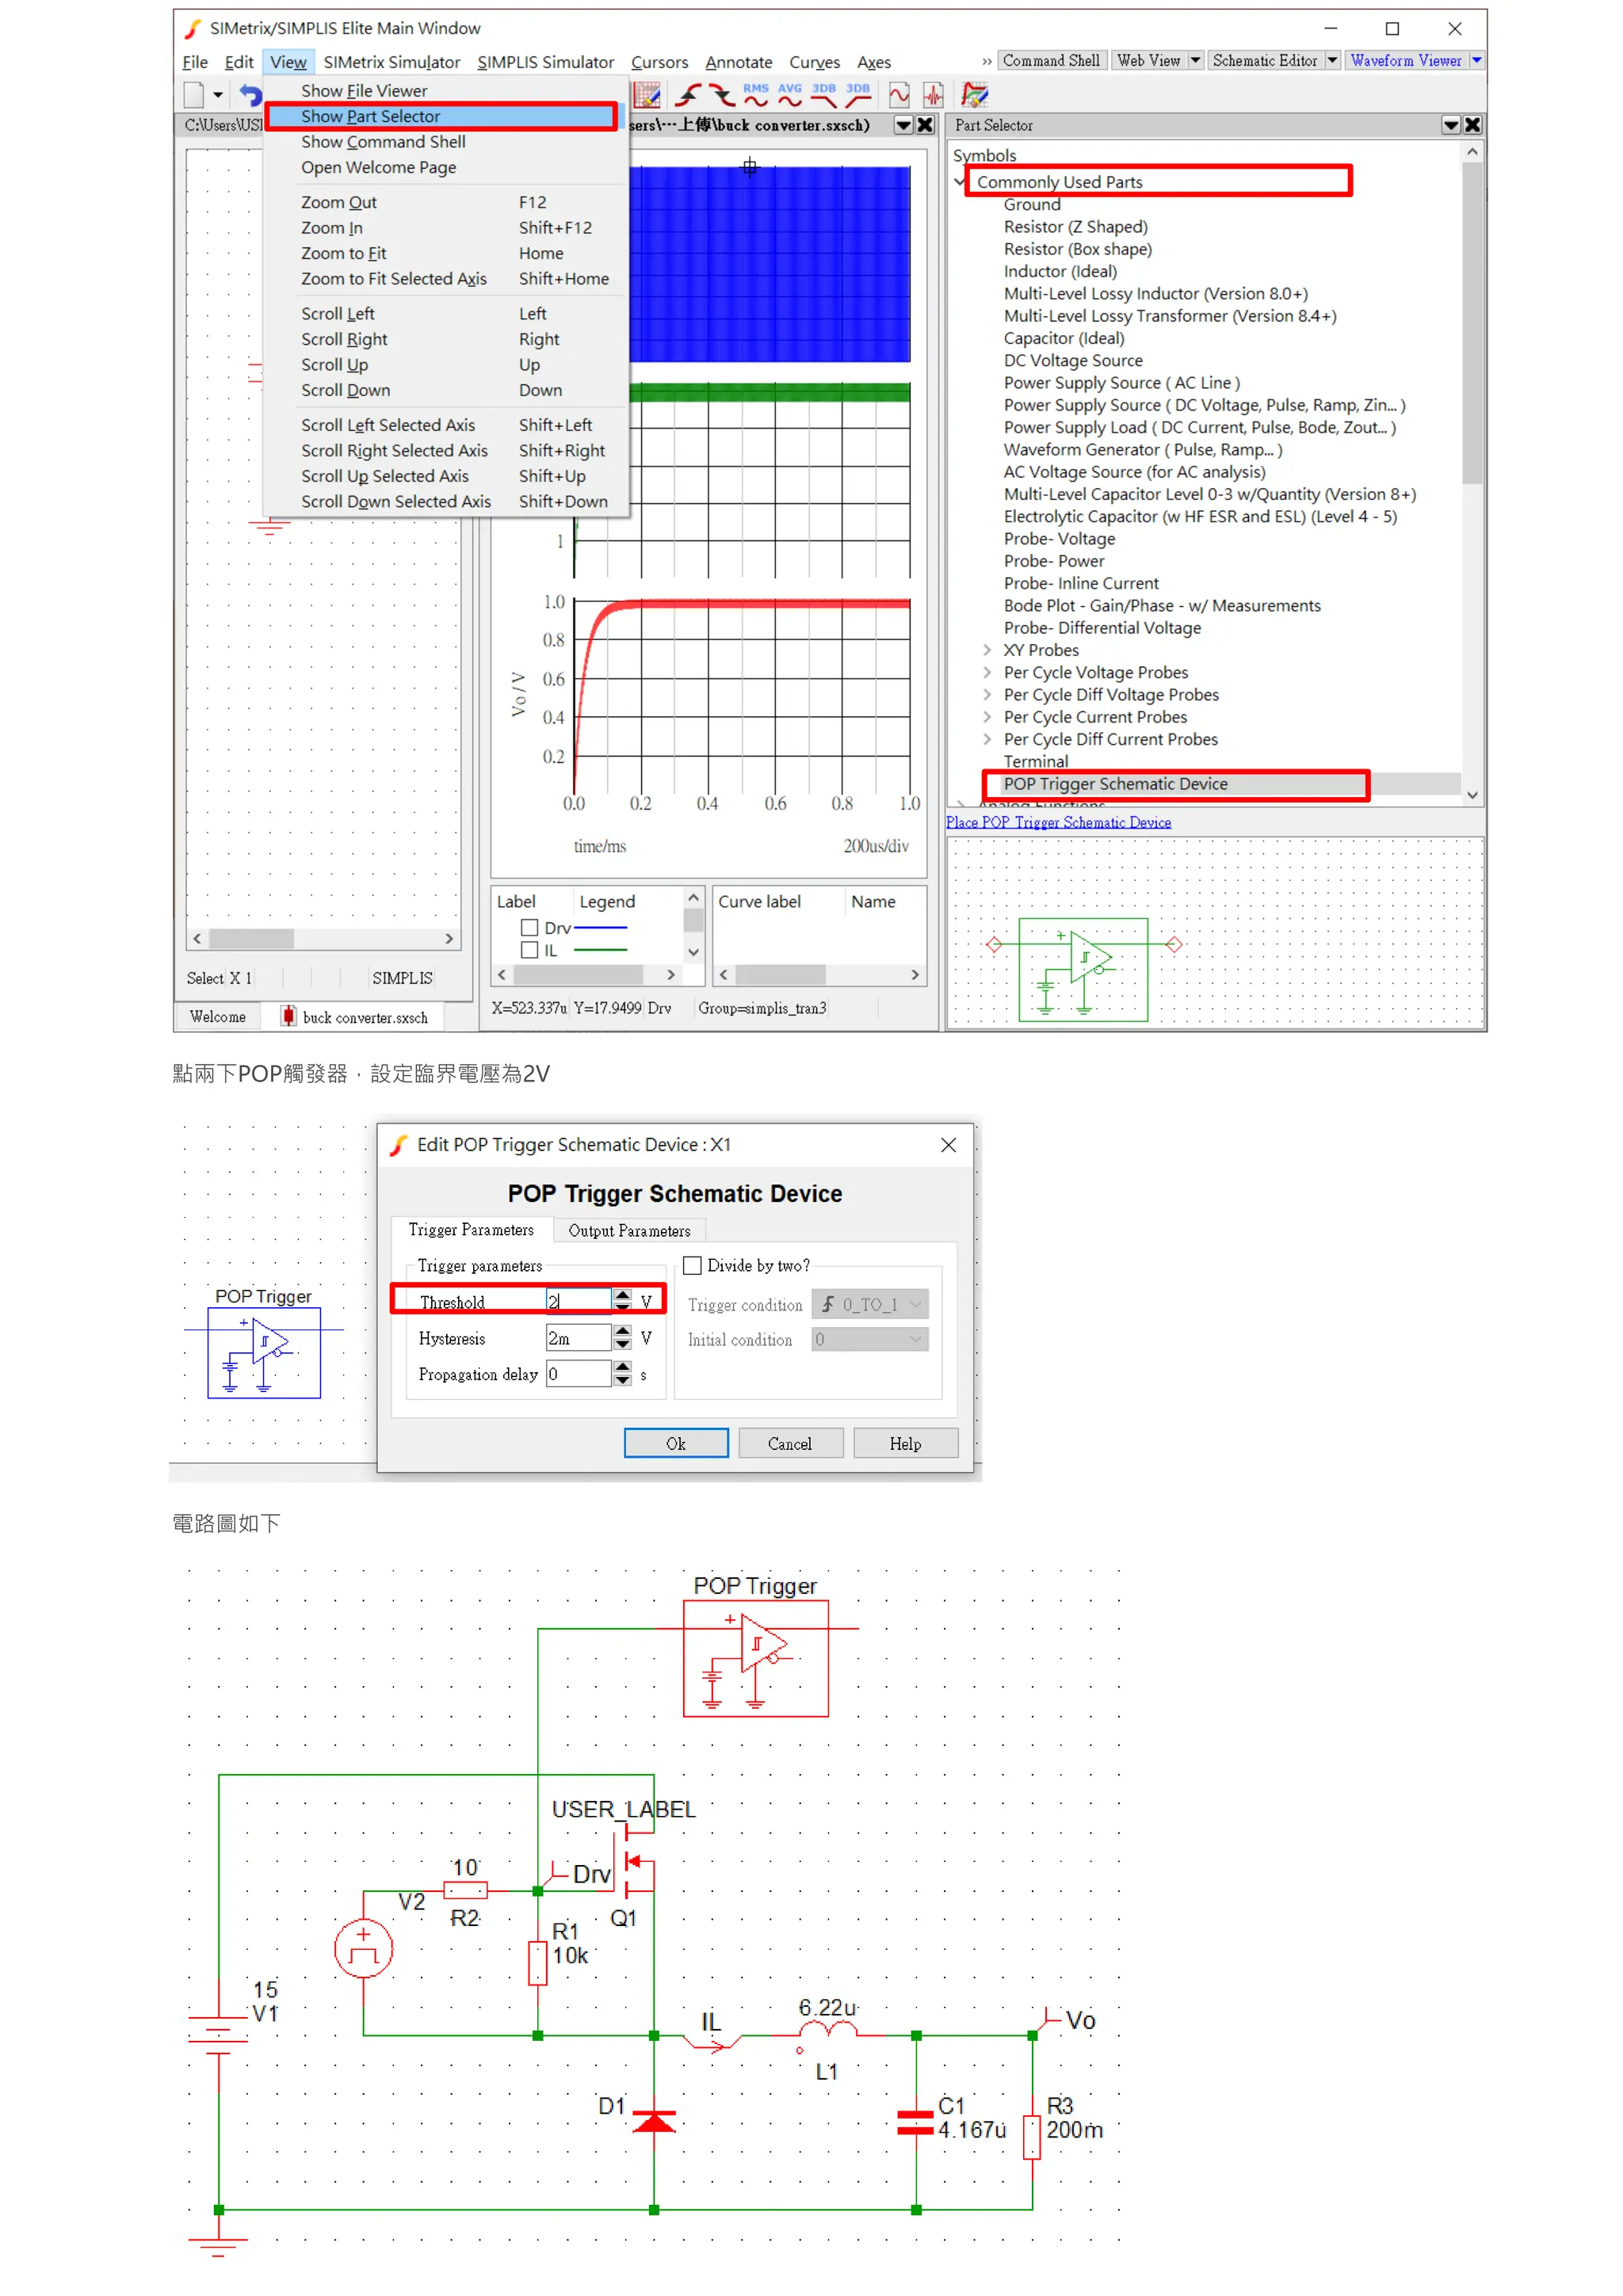
Task: Enable the Divide by two checkbox
Action: click(x=692, y=1265)
